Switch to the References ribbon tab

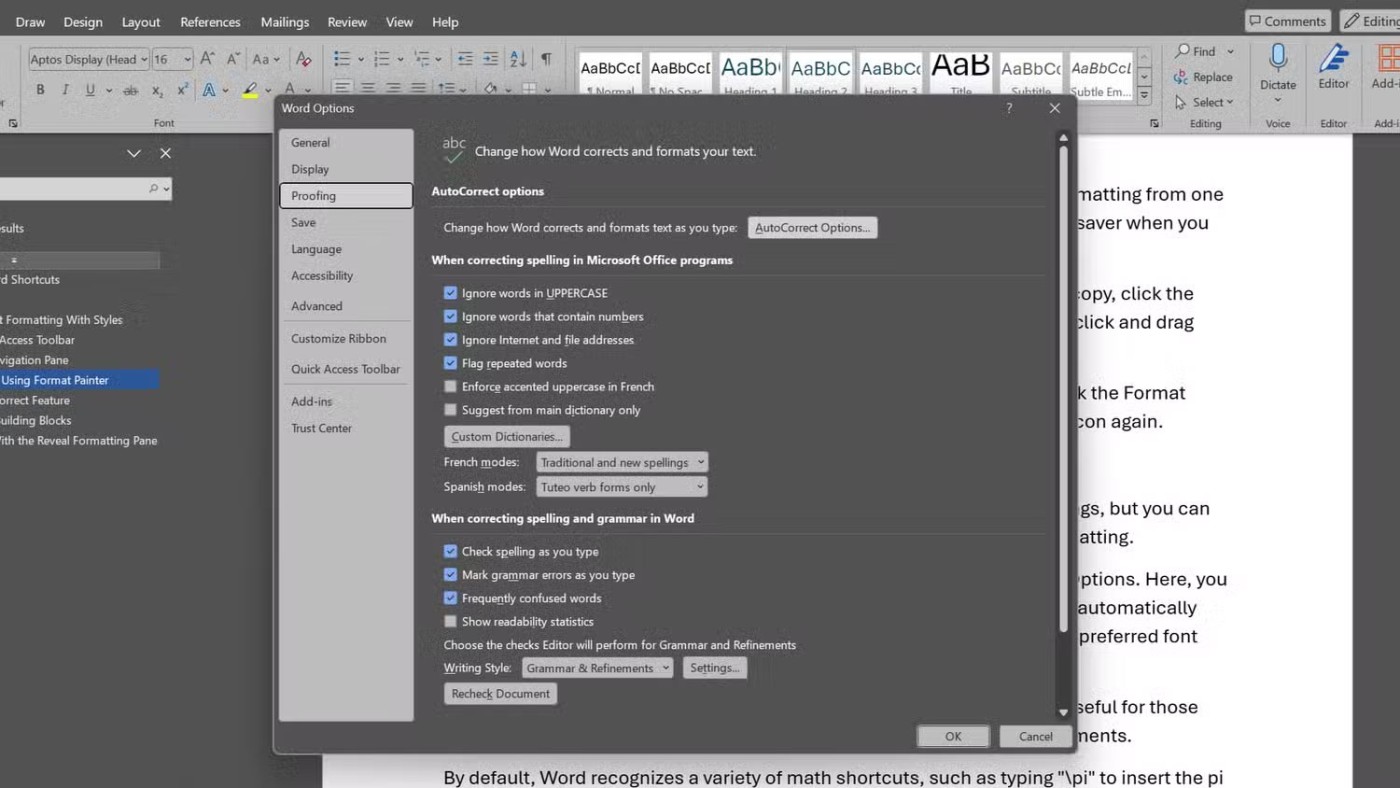pyautogui.click(x=210, y=22)
